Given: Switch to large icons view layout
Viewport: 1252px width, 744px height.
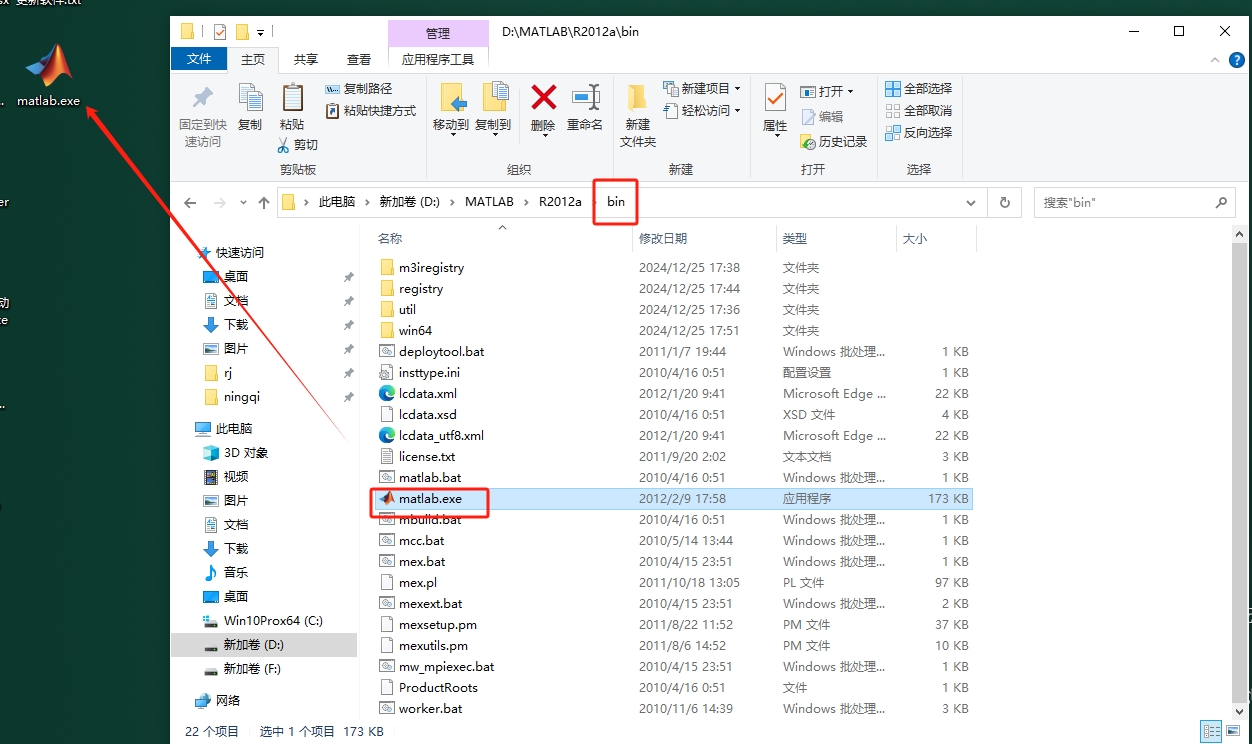Looking at the screenshot, I should point(1232,732).
